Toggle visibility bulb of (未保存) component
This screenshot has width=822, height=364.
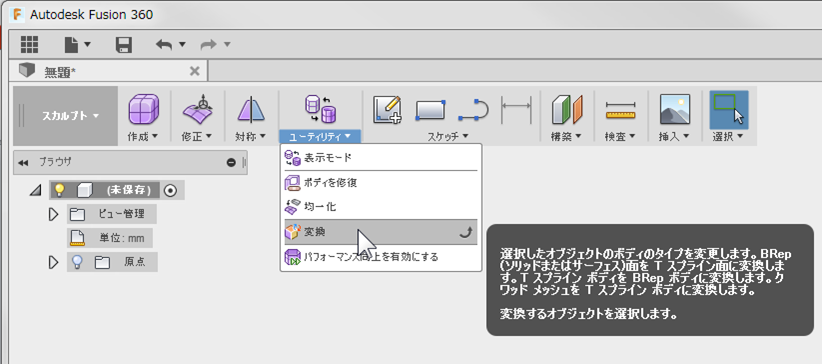pos(59,190)
